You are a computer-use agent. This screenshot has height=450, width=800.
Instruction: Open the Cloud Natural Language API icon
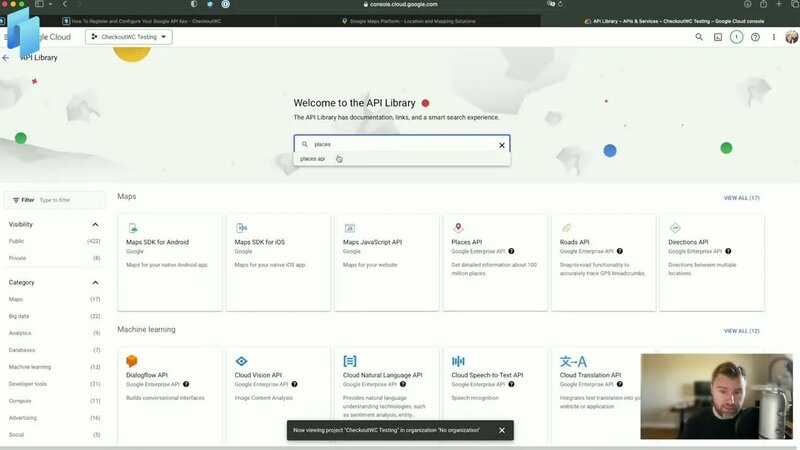pyautogui.click(x=349, y=361)
